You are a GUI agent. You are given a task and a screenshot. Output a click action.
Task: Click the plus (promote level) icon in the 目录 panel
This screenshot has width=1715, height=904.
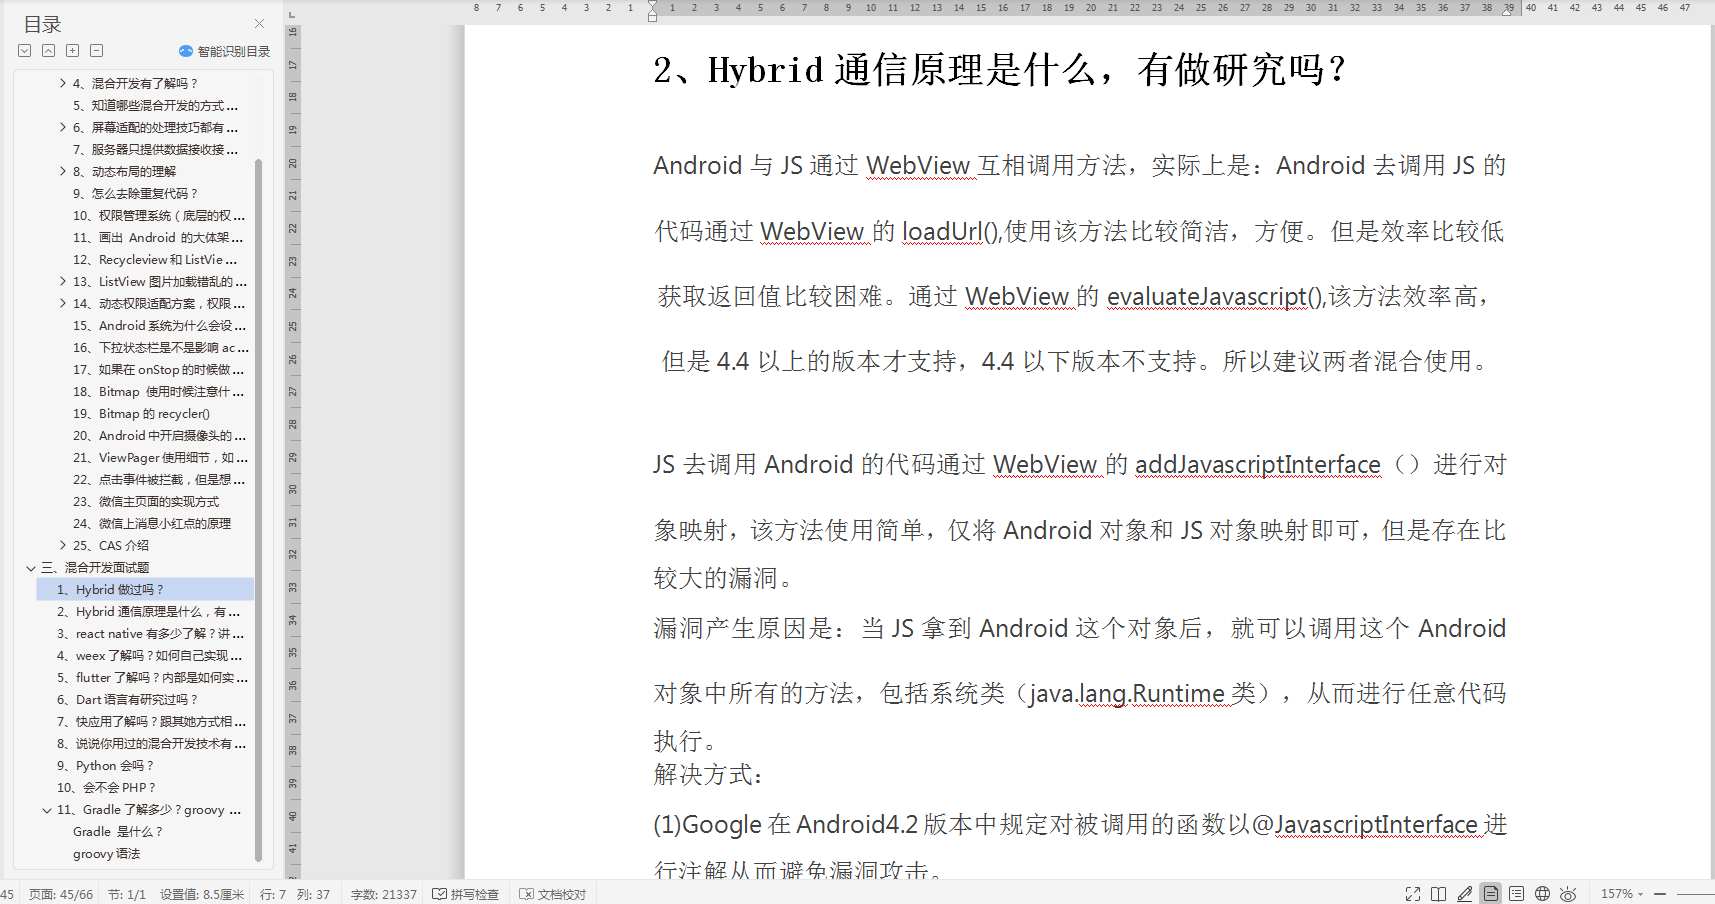(x=72, y=51)
